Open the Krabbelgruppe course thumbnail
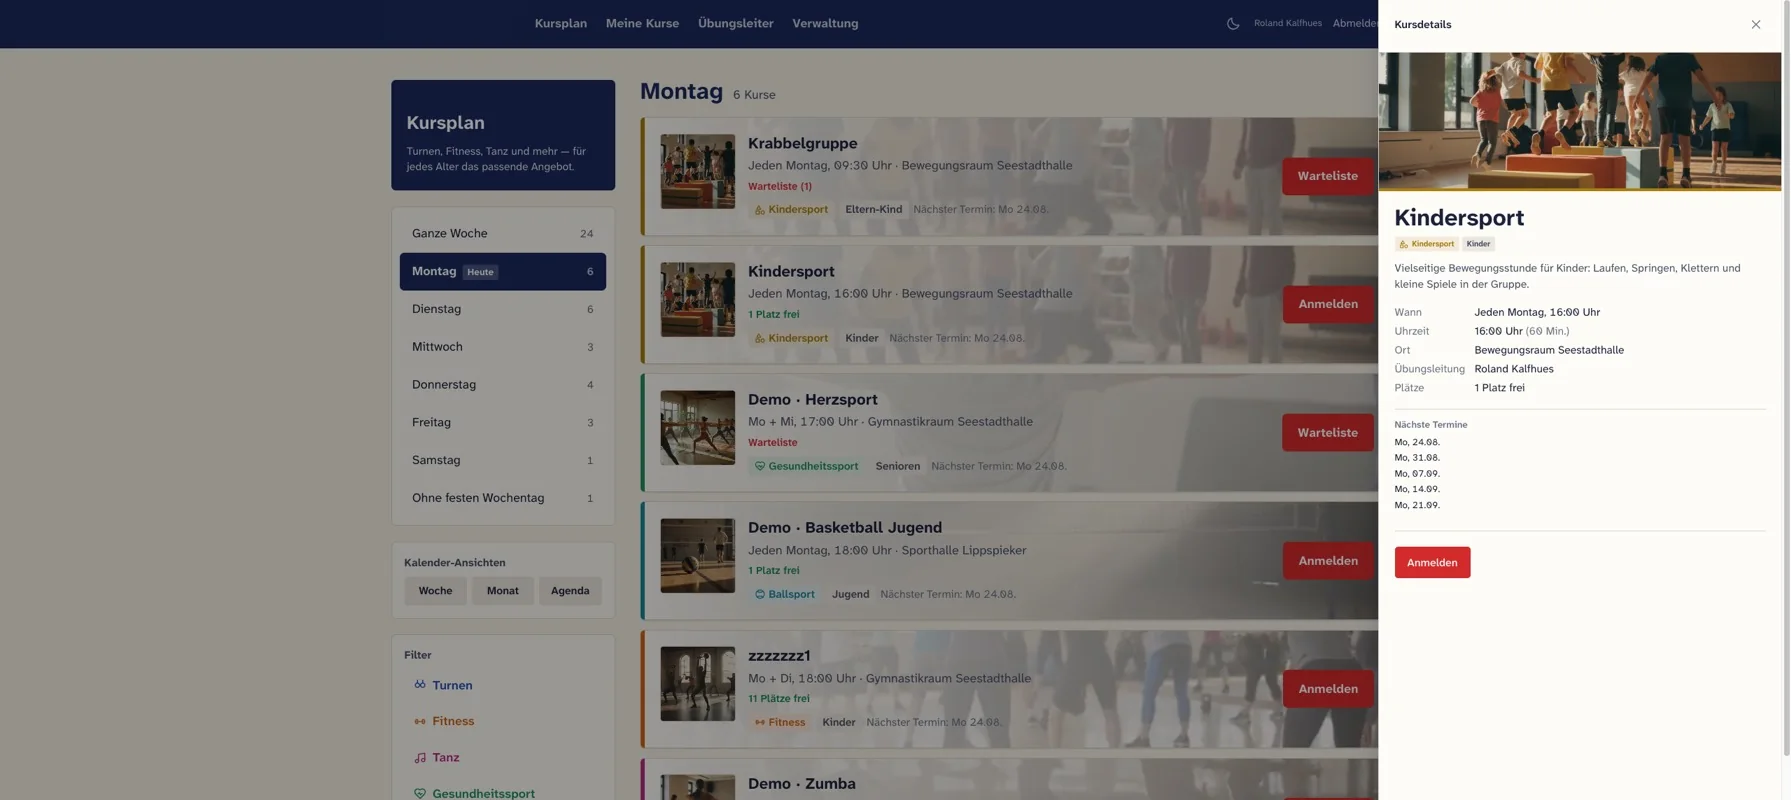The image size is (1791, 800). (x=698, y=172)
